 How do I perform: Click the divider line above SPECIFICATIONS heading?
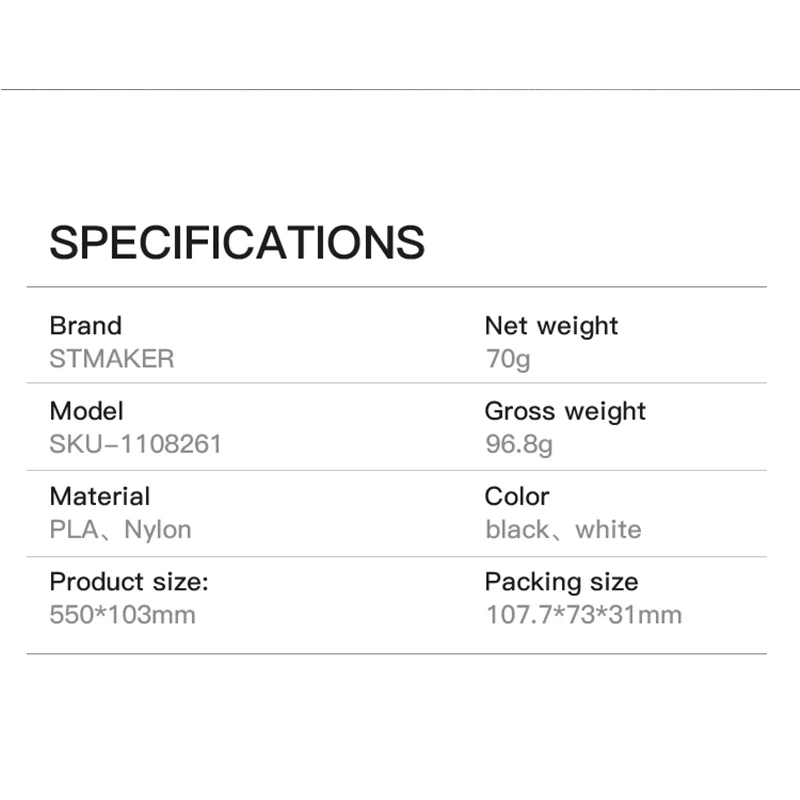[400, 89]
